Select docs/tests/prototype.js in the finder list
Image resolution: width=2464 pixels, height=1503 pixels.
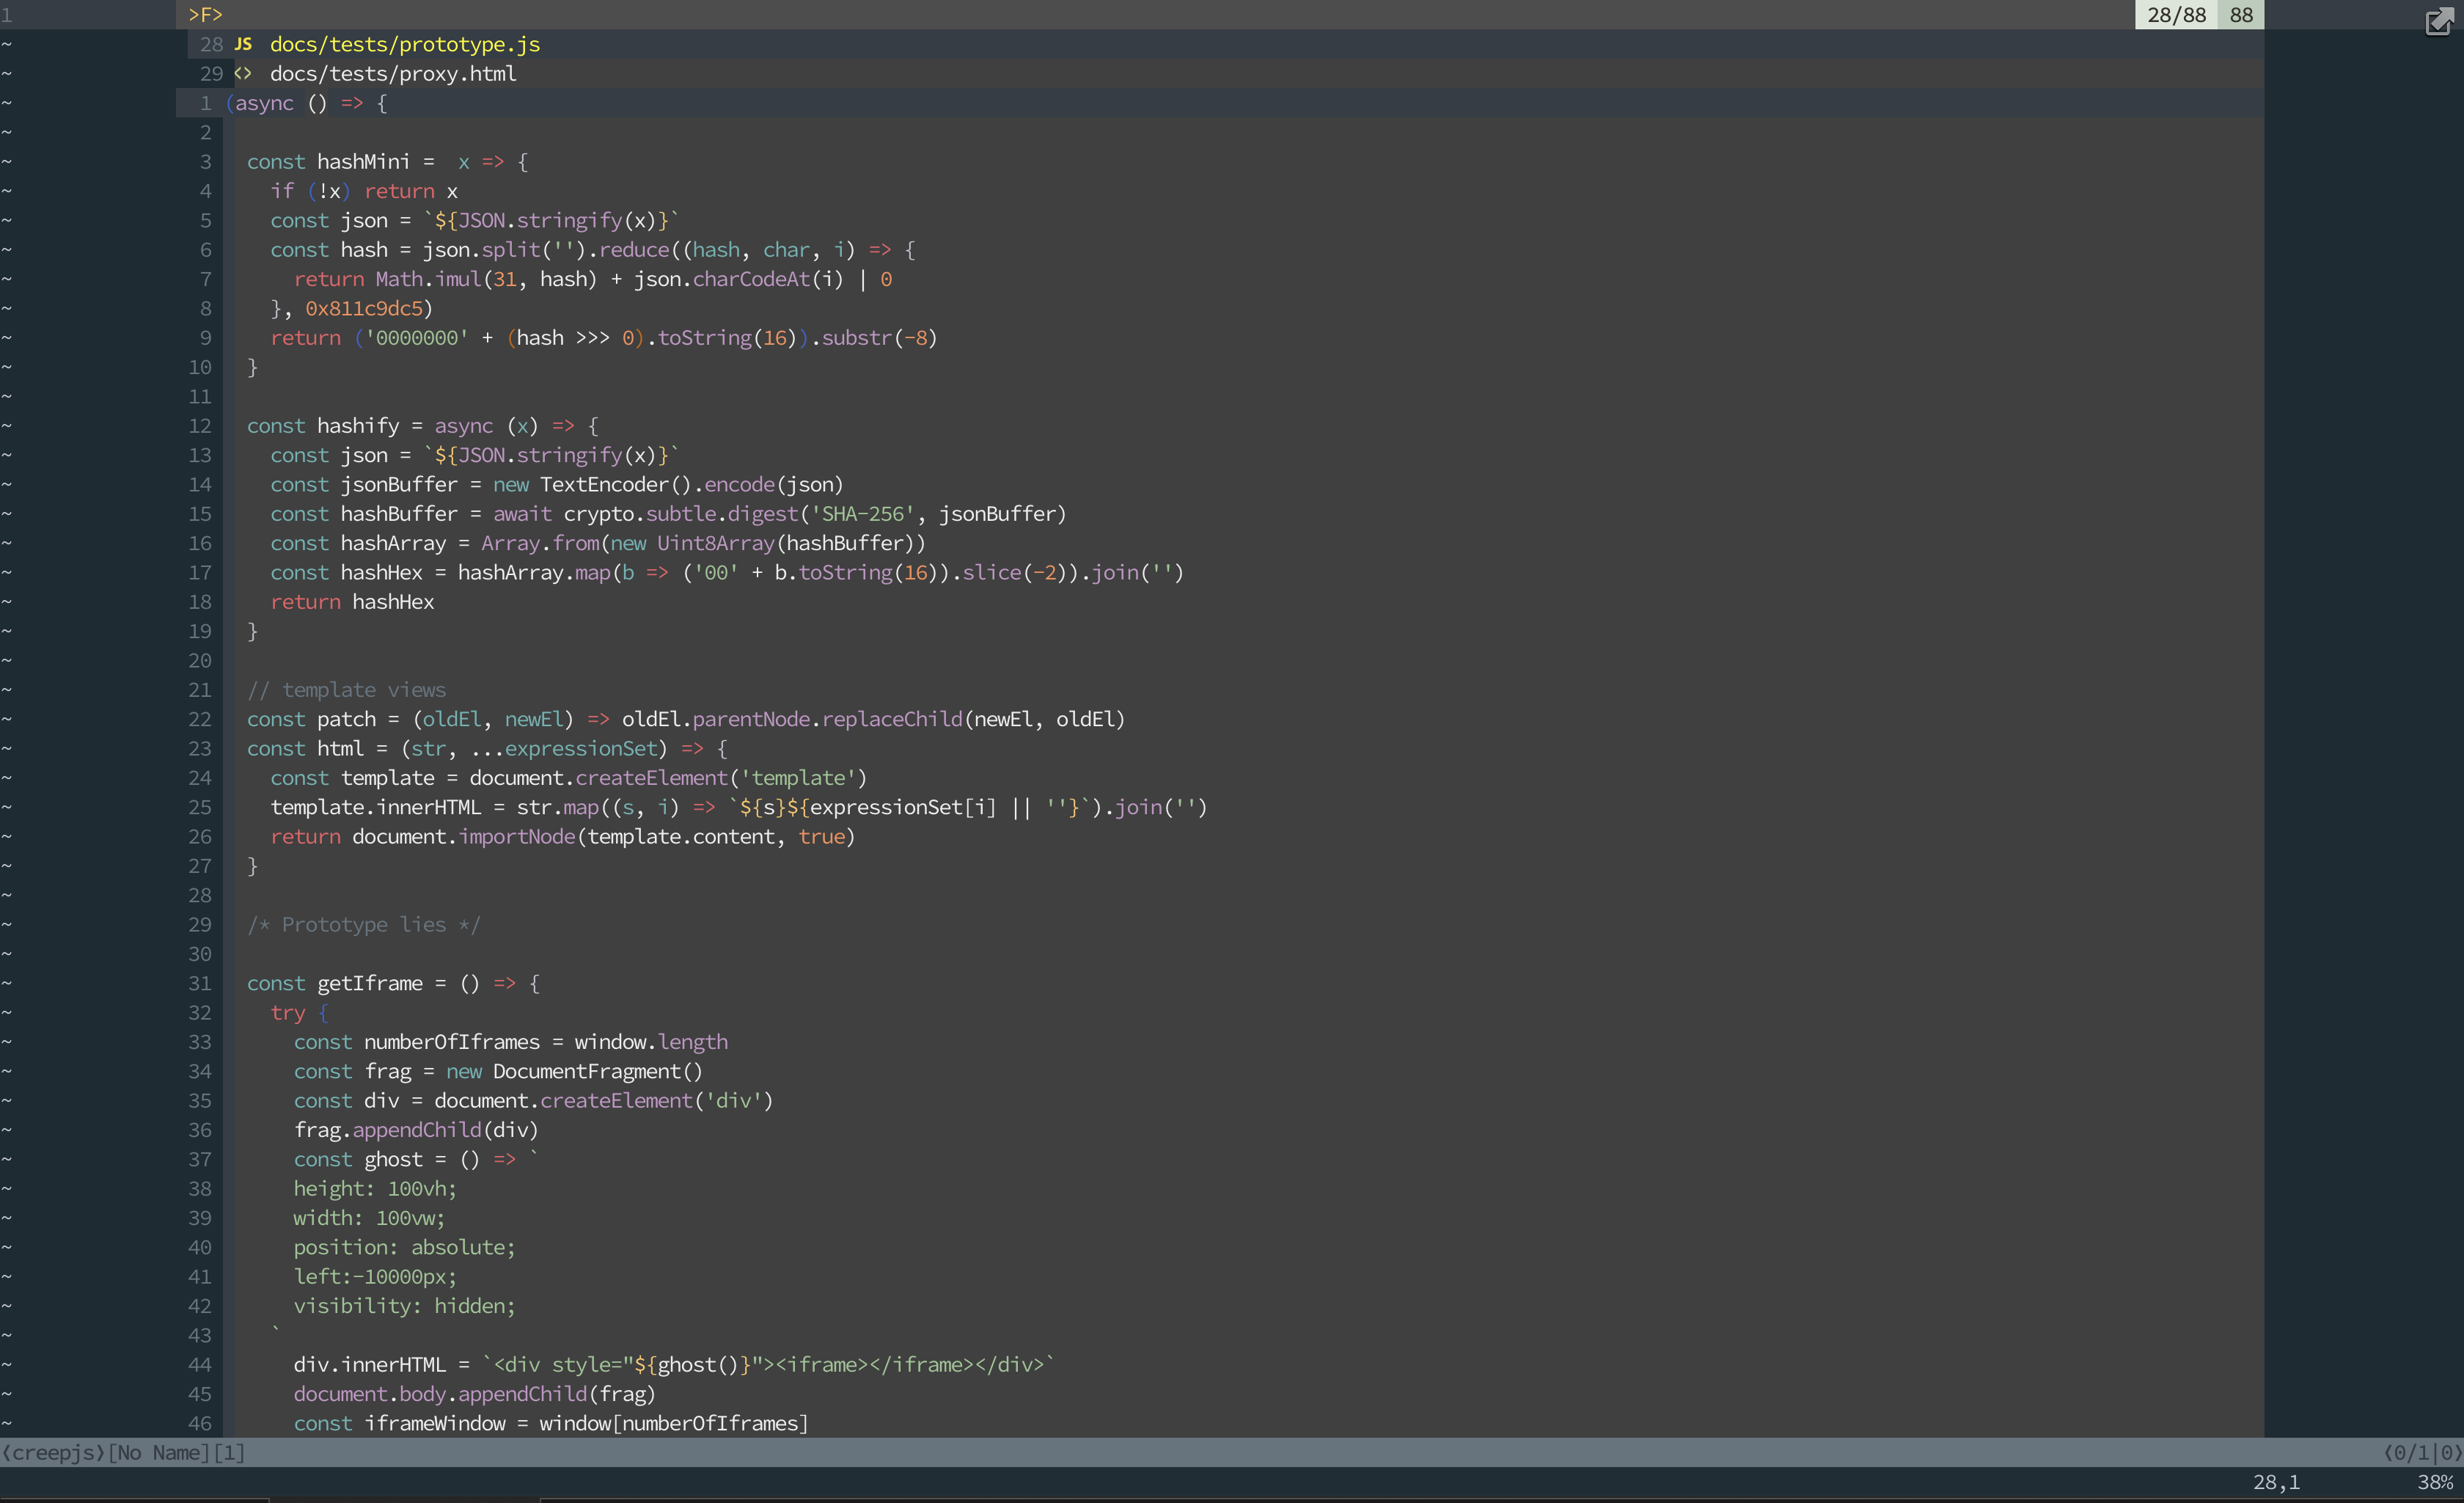tap(404, 44)
